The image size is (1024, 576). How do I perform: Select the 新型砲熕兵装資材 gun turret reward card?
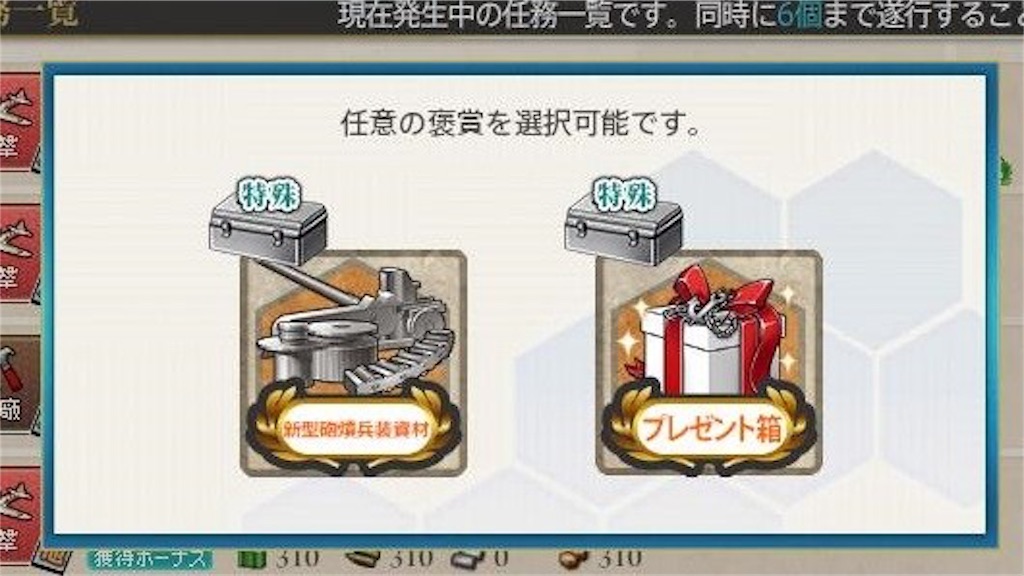353,363
